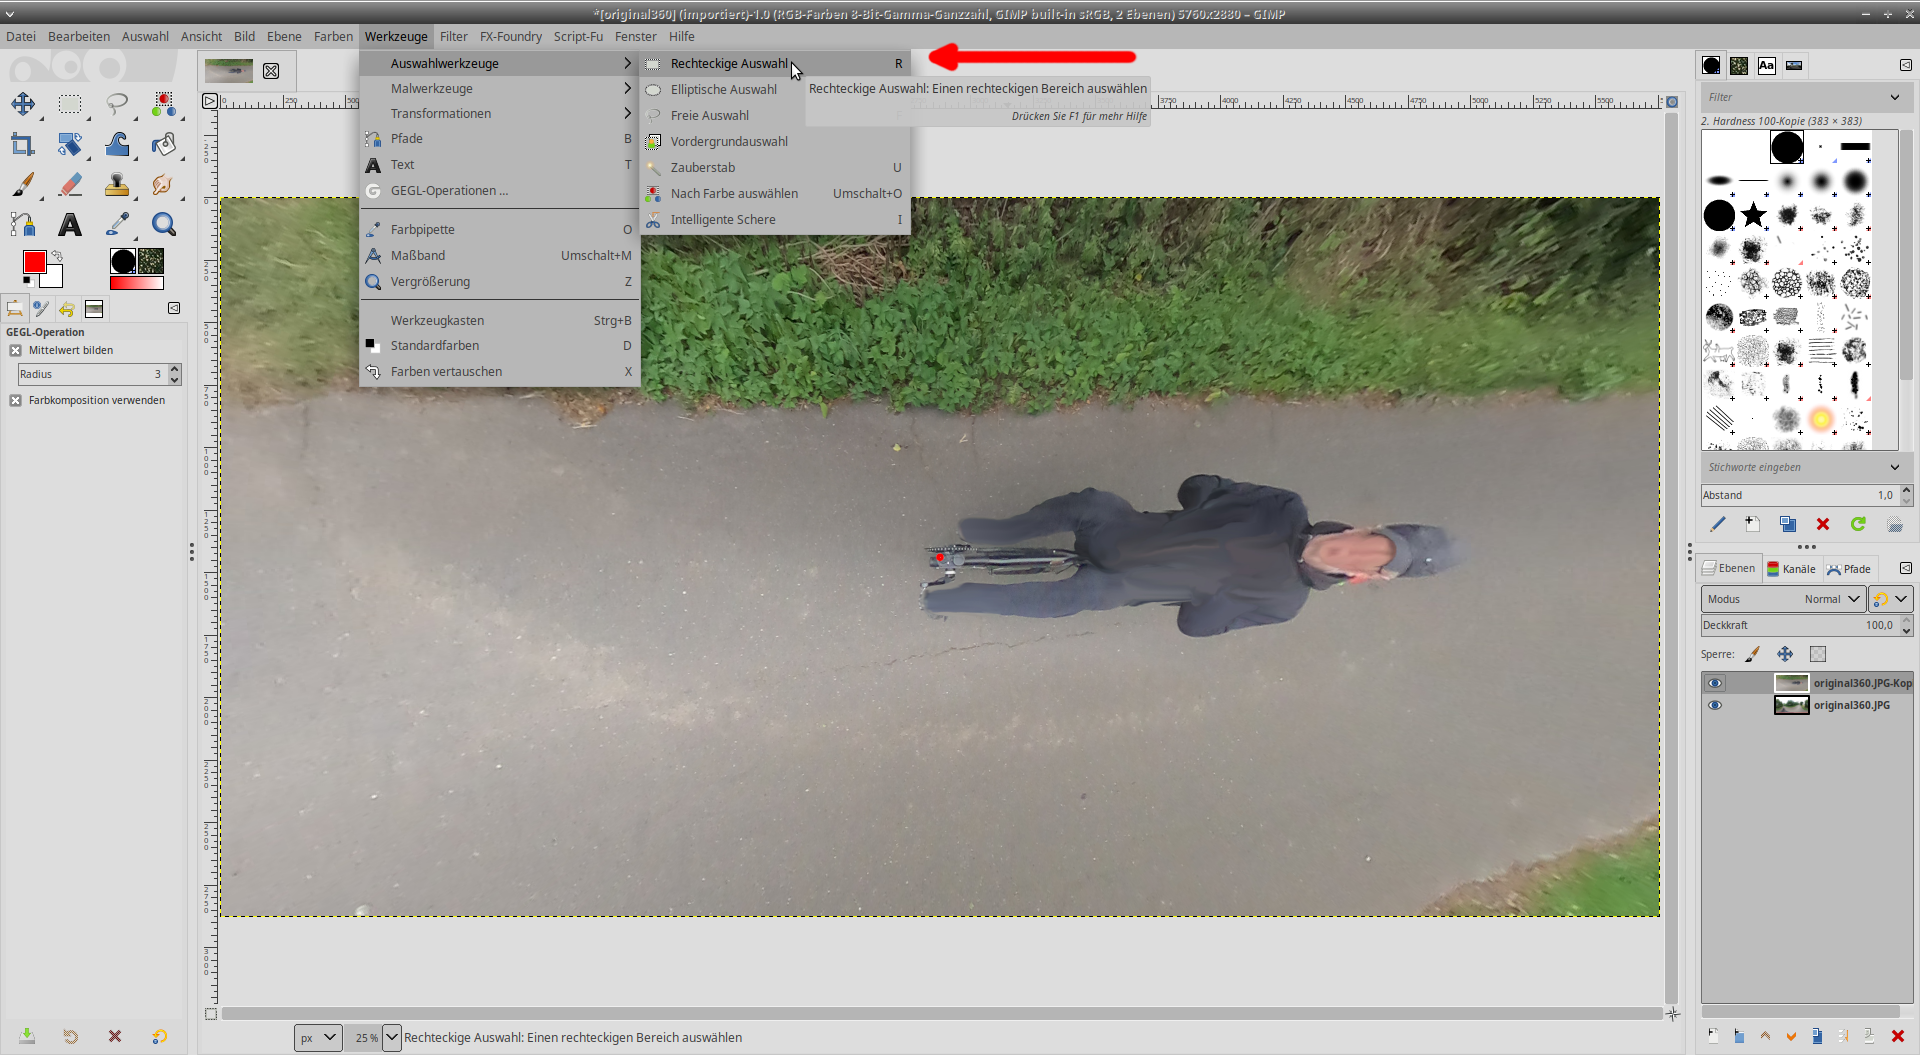Click the red delete brush icon
Image resolution: width=1920 pixels, height=1055 pixels.
click(1823, 524)
